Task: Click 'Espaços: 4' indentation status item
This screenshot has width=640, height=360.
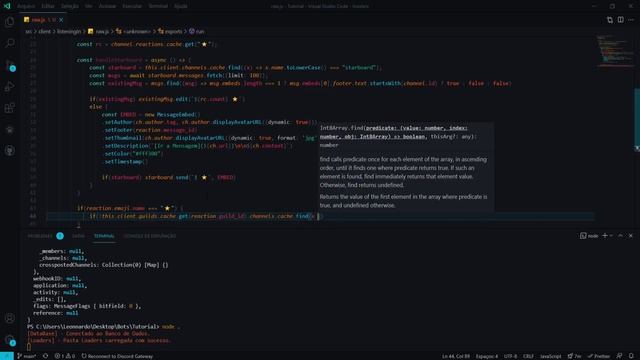Action: coord(487,356)
